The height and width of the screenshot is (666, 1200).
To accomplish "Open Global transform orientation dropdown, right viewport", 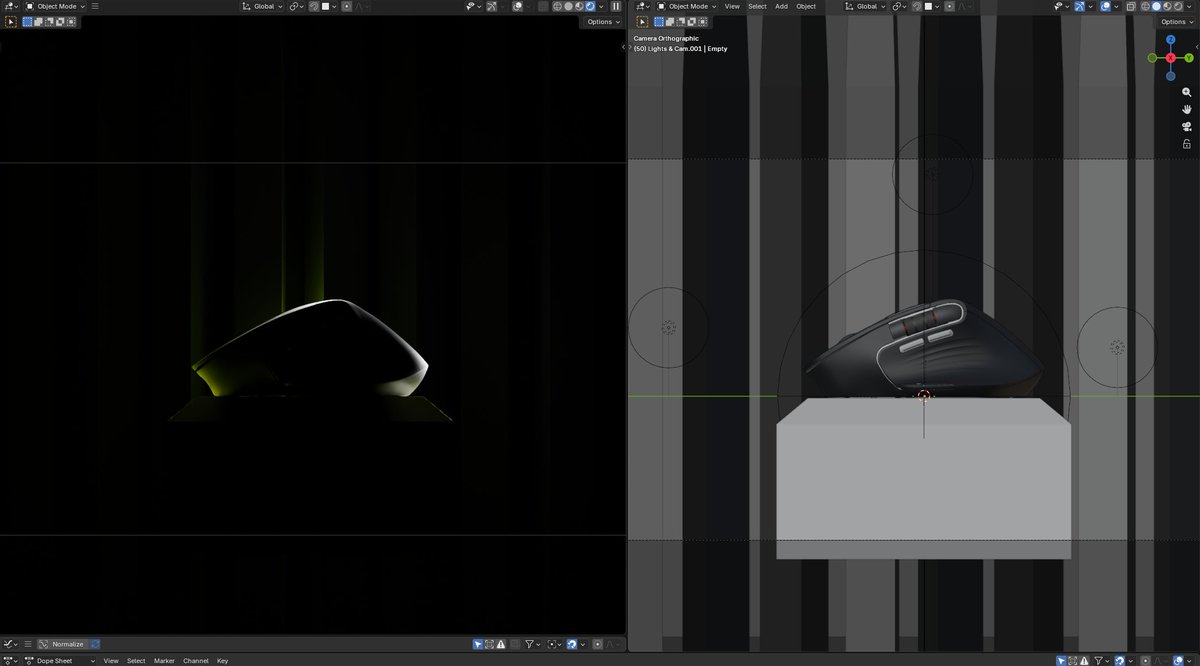I will pyautogui.click(x=865, y=6).
